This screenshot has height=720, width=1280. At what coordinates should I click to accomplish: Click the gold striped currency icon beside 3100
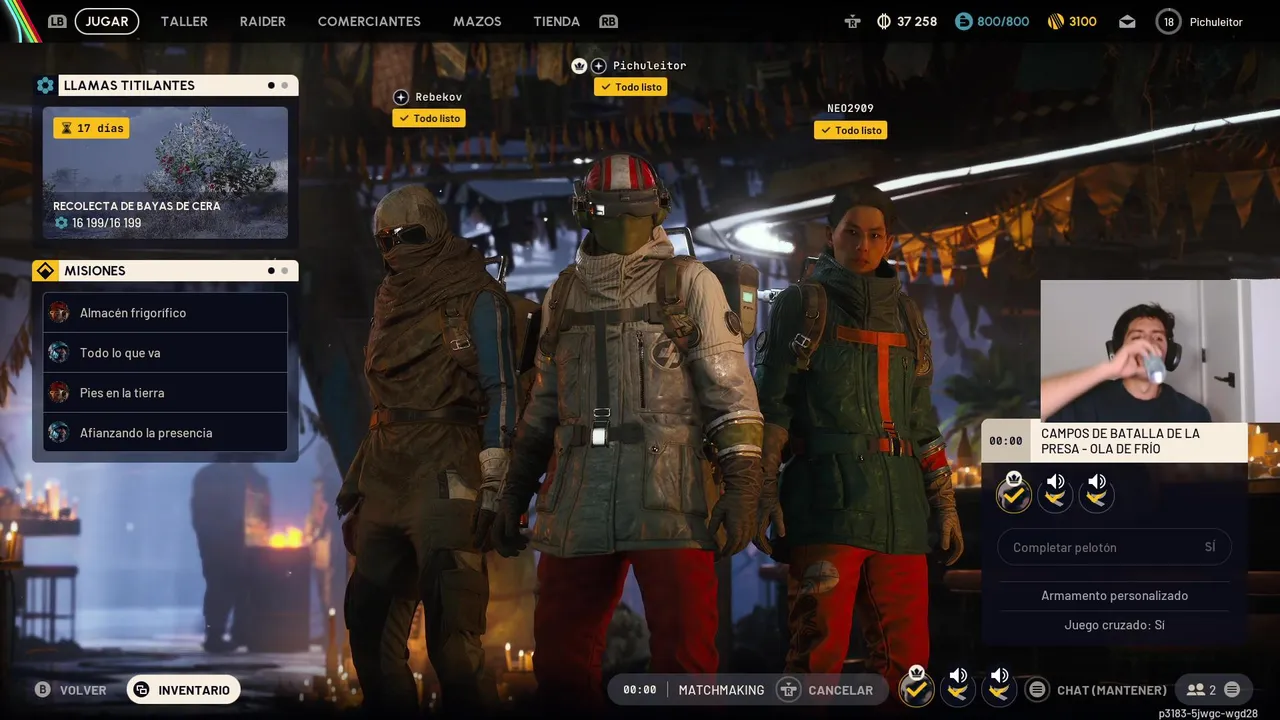tap(1055, 21)
